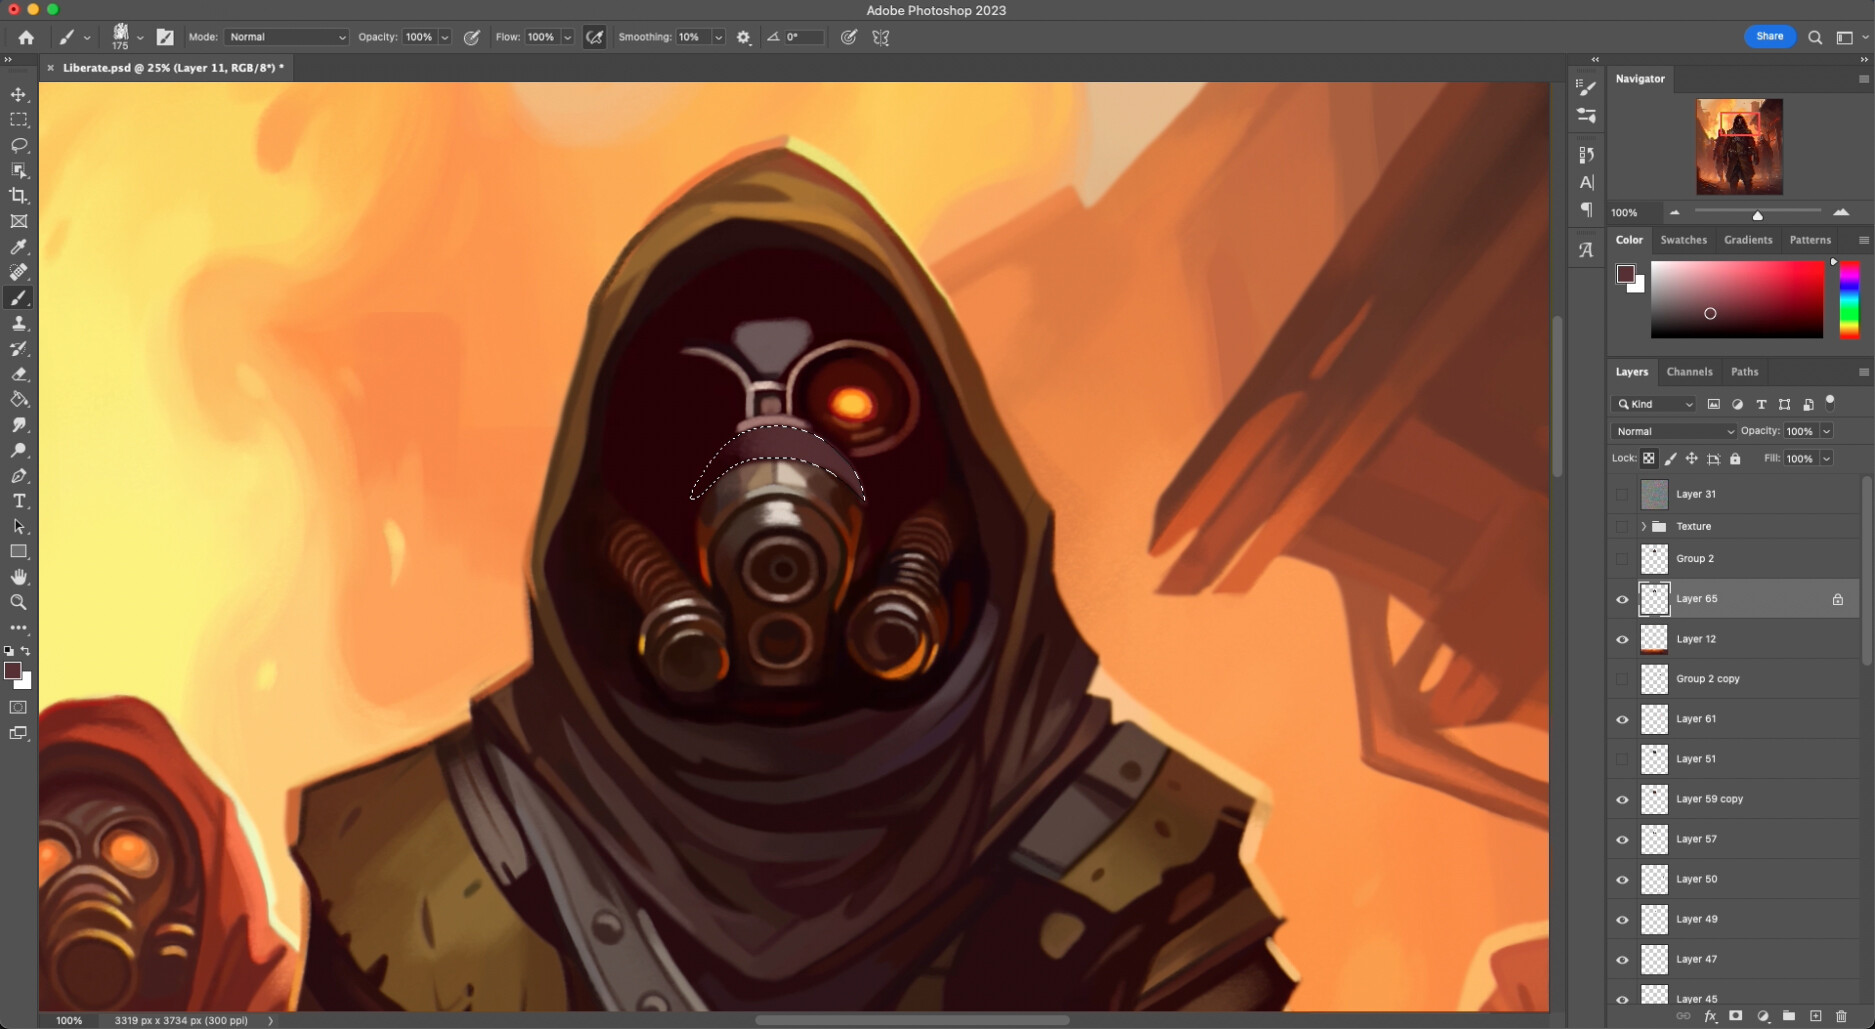Choose the Crop tool

(x=18, y=196)
